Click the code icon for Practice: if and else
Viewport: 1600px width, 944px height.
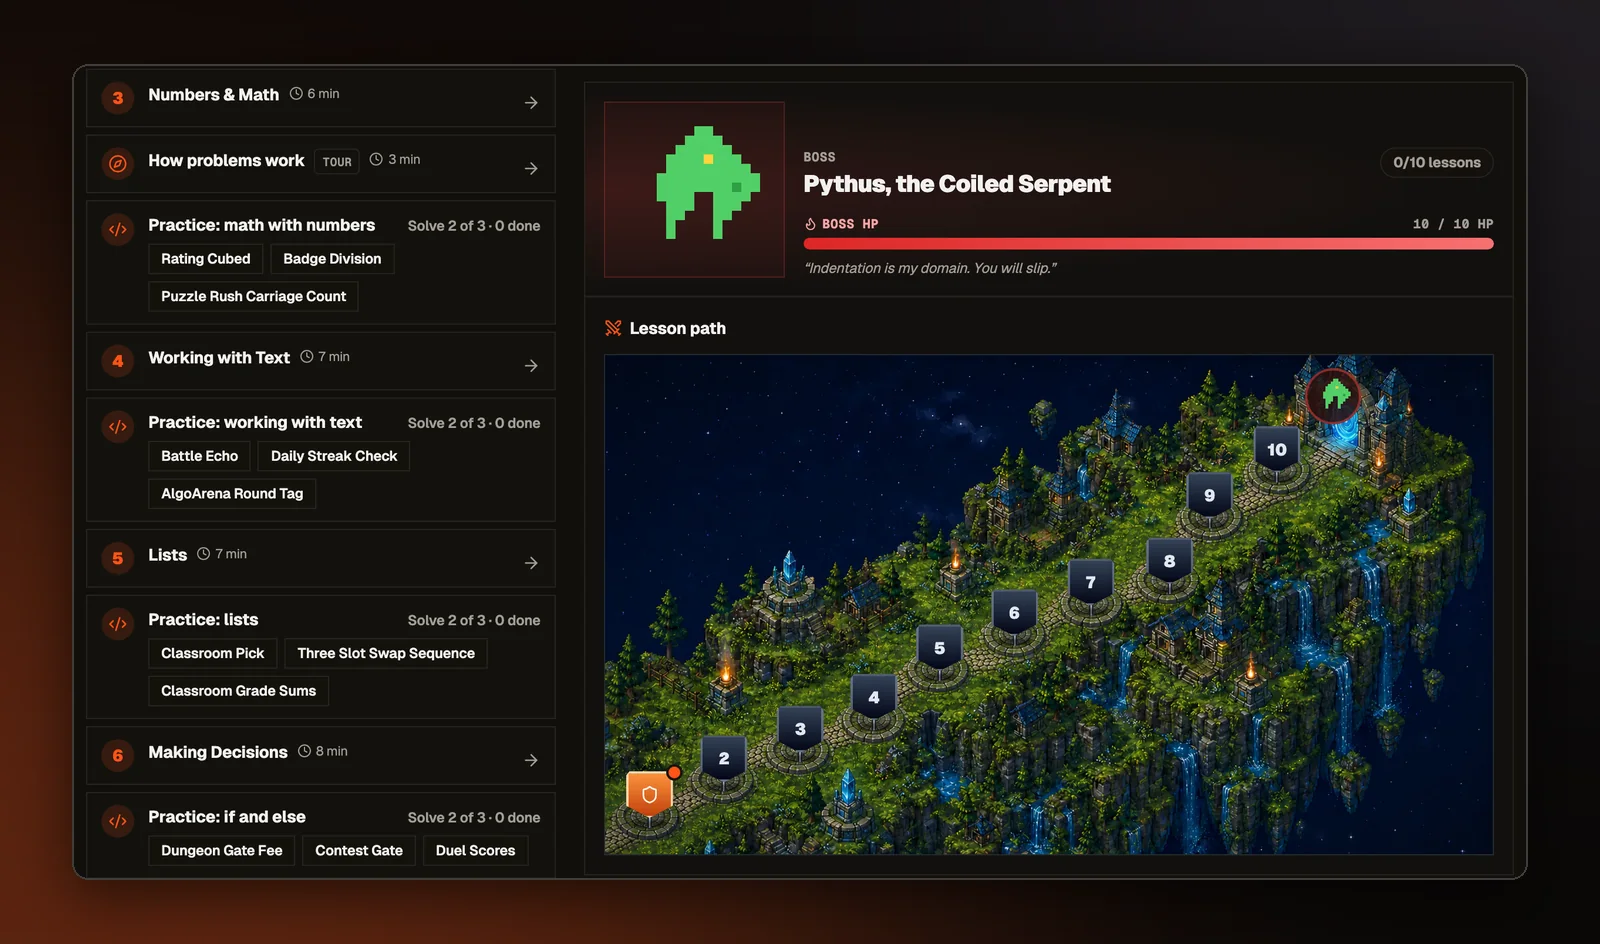[x=118, y=821]
